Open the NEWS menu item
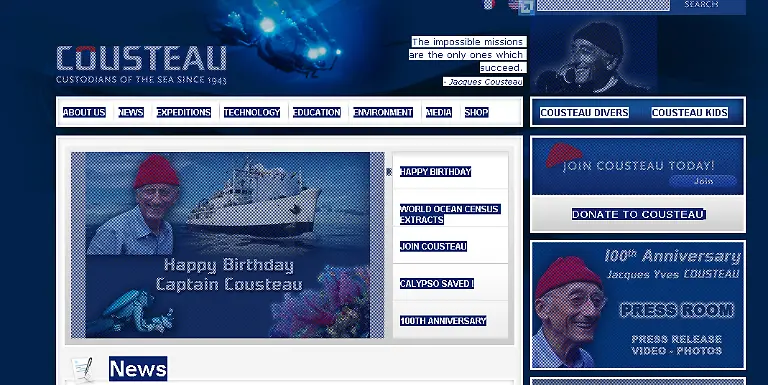 pyautogui.click(x=131, y=112)
